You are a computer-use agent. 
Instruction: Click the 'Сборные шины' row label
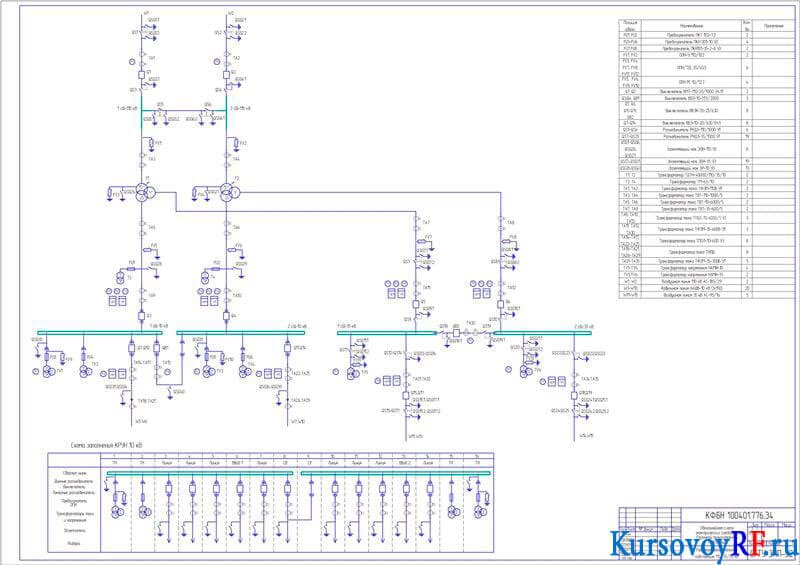click(74, 474)
